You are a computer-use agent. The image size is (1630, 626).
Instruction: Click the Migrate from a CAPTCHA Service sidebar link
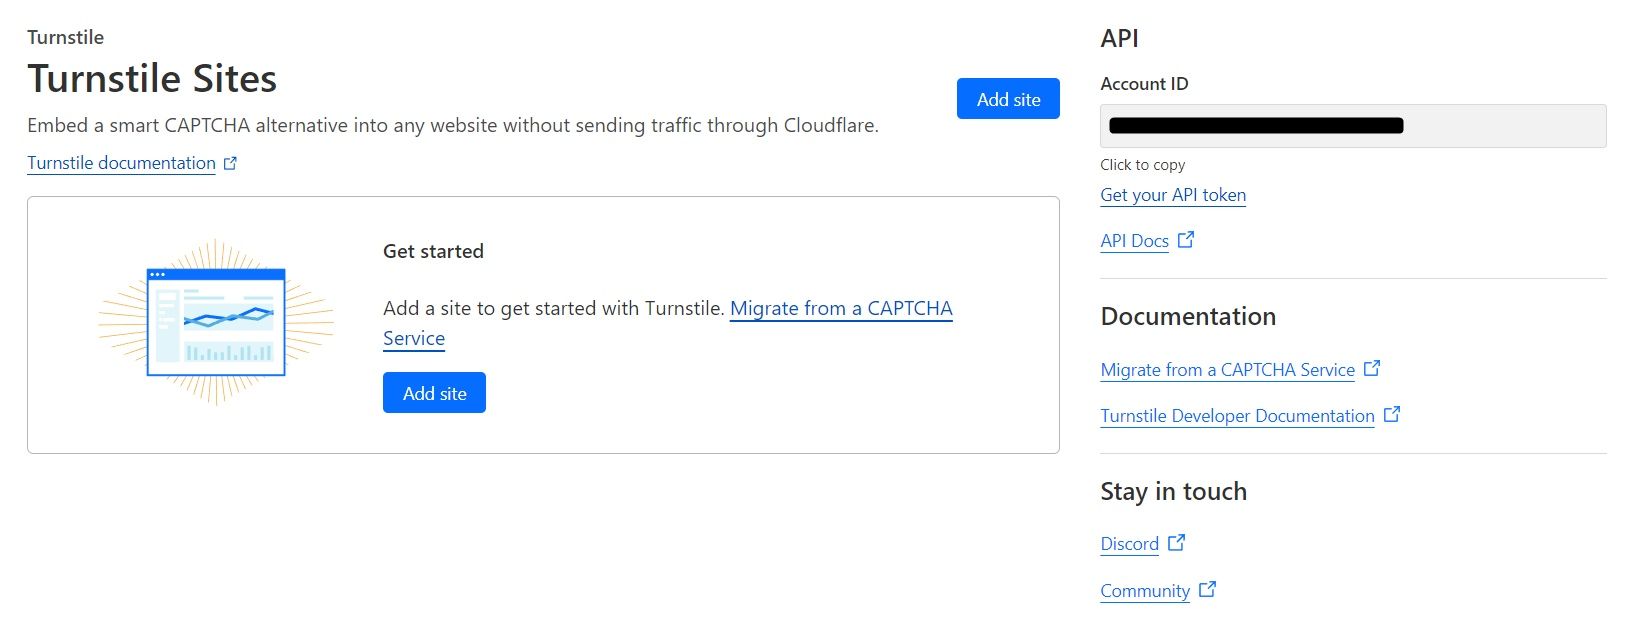tap(1227, 369)
